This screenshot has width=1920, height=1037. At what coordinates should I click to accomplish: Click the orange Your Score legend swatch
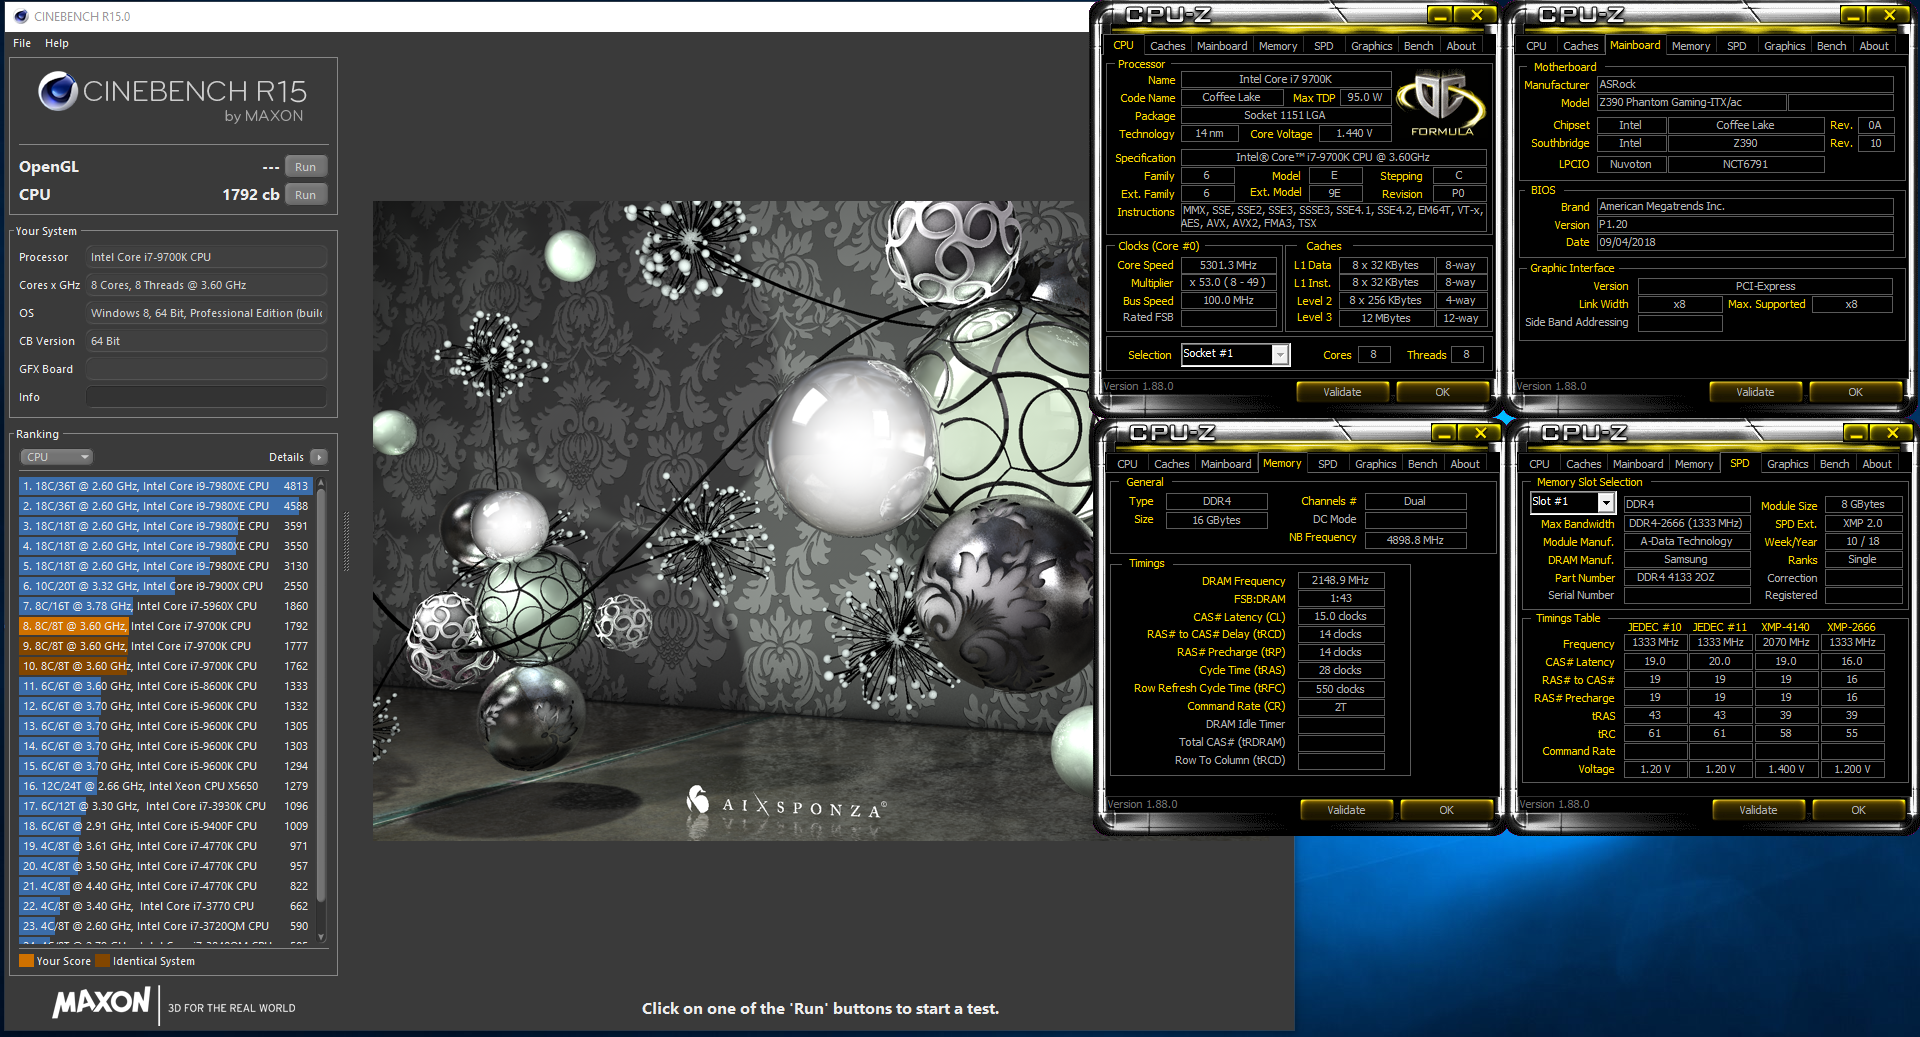(x=26, y=961)
